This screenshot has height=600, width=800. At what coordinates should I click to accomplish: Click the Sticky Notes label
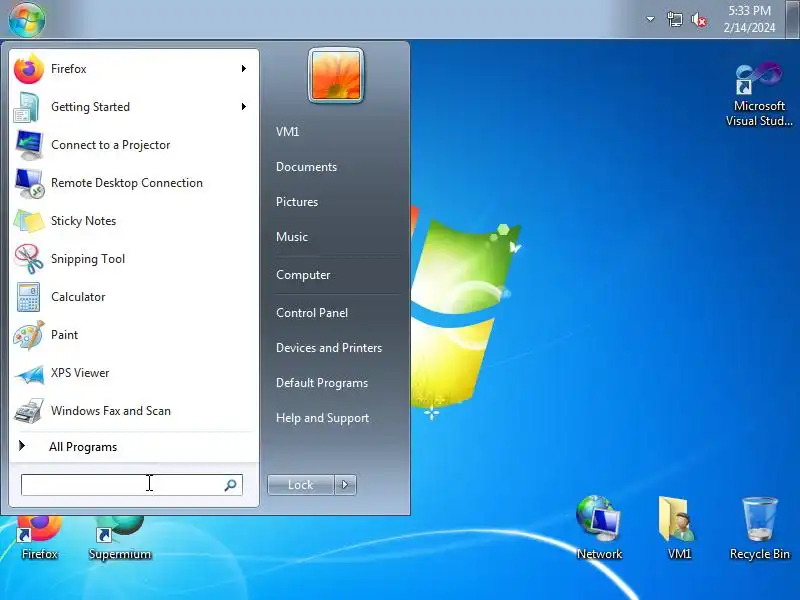[x=84, y=221]
